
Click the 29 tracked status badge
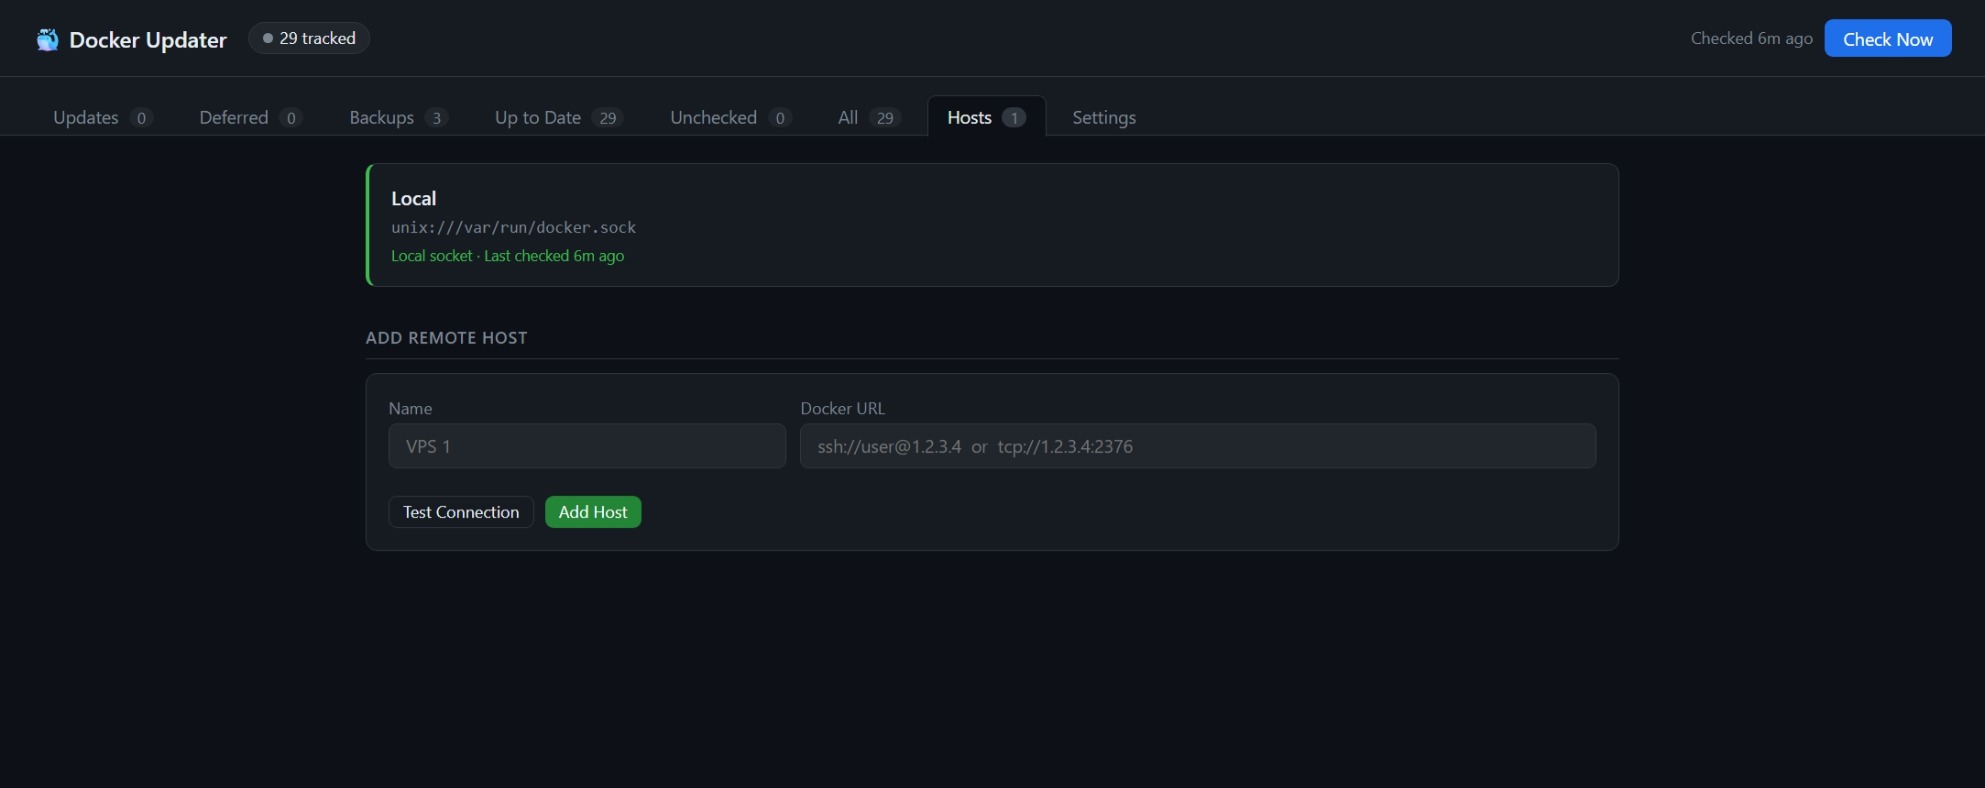[309, 38]
